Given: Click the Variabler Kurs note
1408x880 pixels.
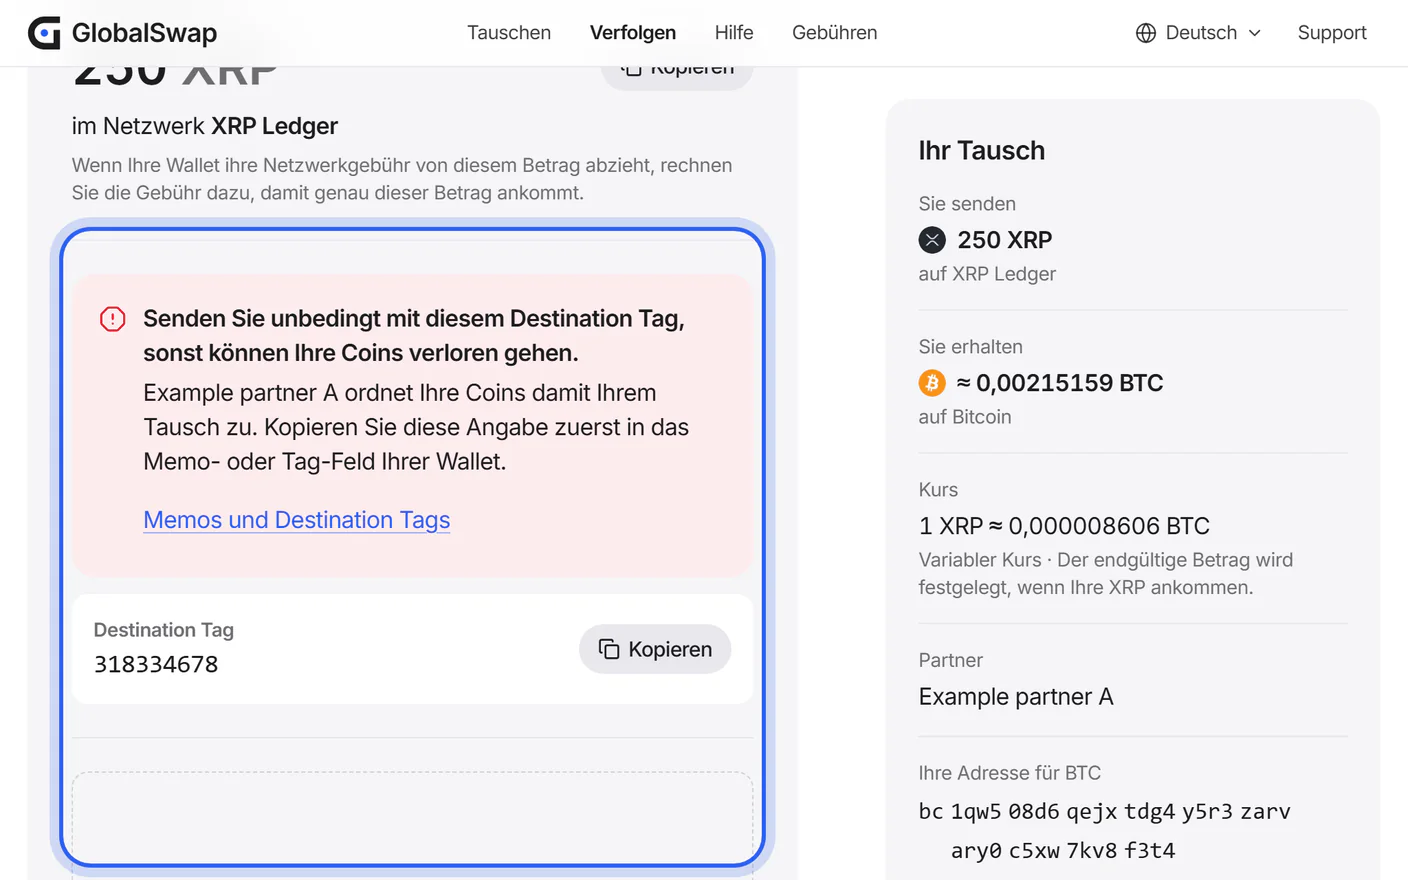Looking at the screenshot, I should tap(1106, 574).
